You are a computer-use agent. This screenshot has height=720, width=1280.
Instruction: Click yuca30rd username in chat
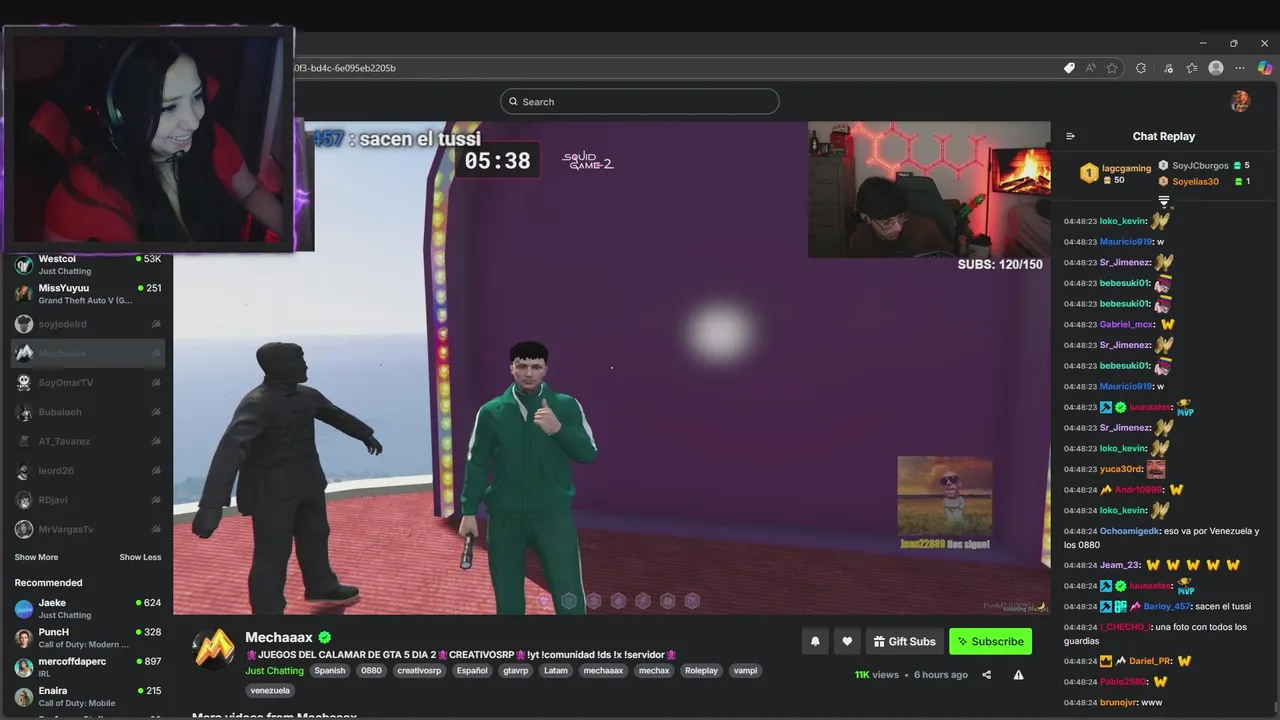point(1121,469)
